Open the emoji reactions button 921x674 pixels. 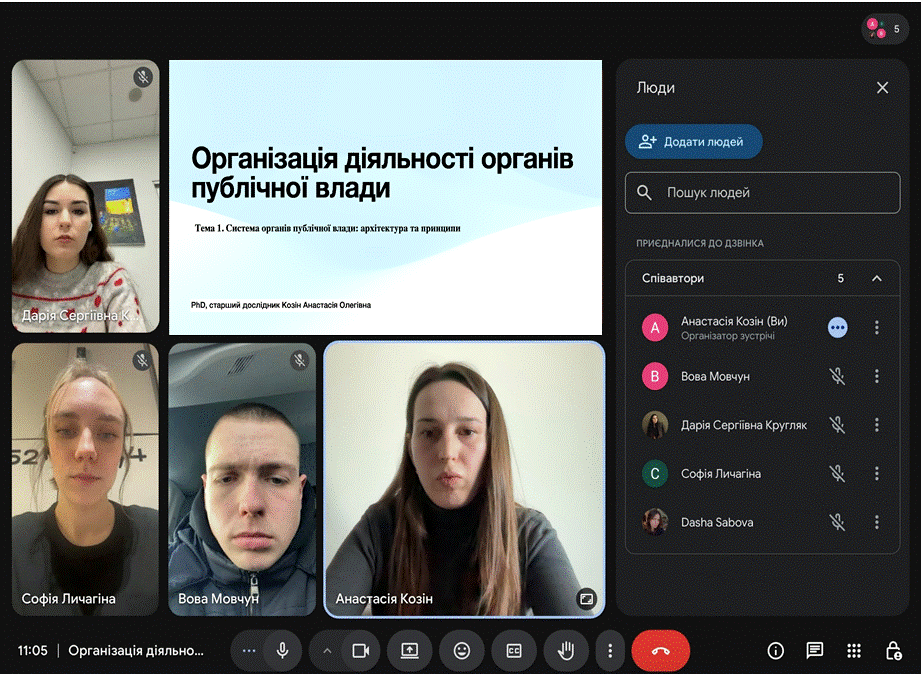462,650
